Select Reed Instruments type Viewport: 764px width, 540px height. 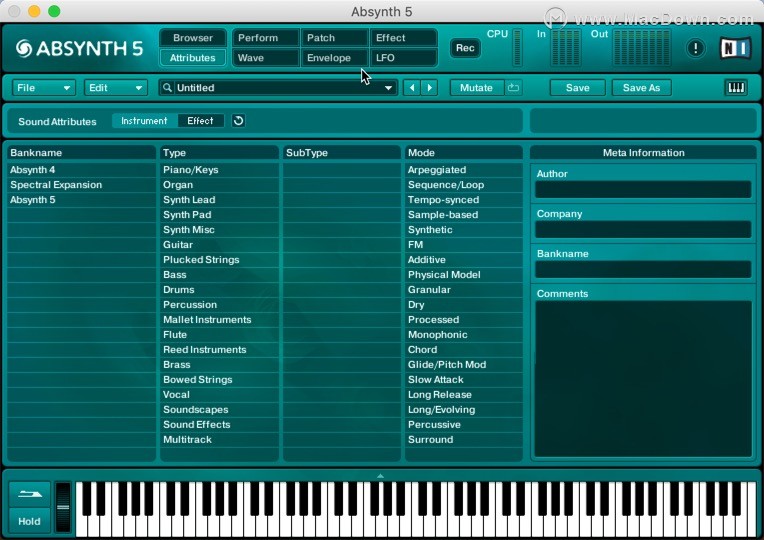click(219, 349)
